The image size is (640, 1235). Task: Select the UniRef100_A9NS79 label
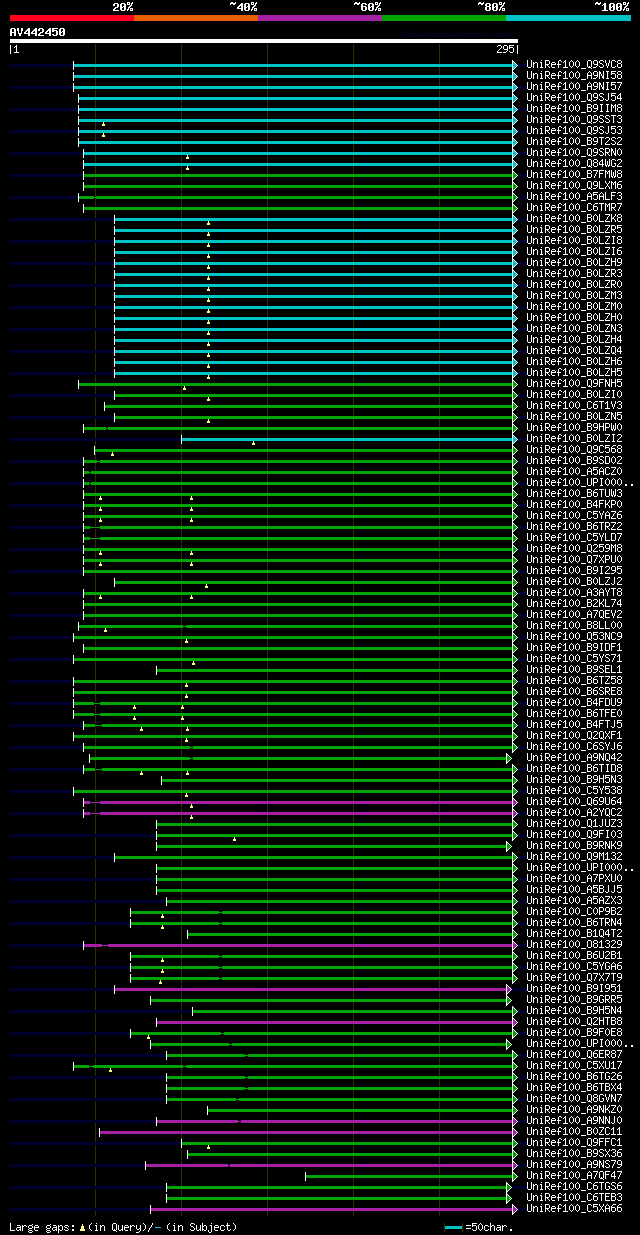click(574, 1164)
